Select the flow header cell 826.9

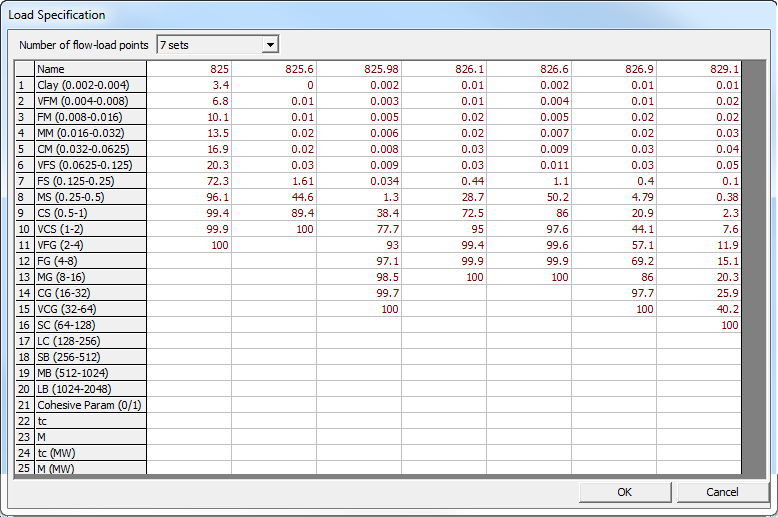614,69
